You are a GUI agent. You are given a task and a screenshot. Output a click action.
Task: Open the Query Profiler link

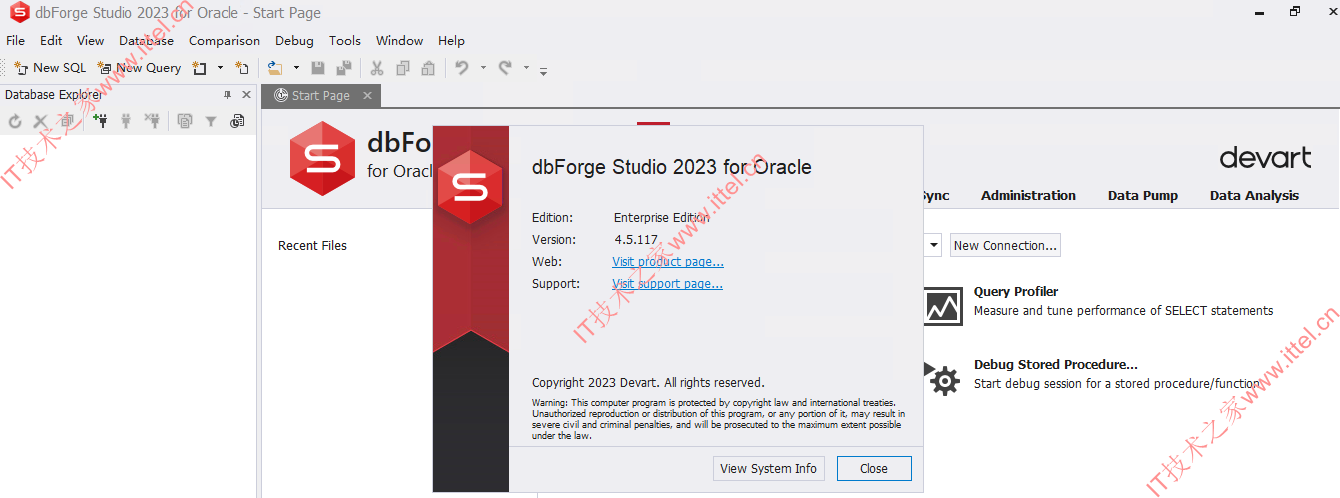[1016, 291]
